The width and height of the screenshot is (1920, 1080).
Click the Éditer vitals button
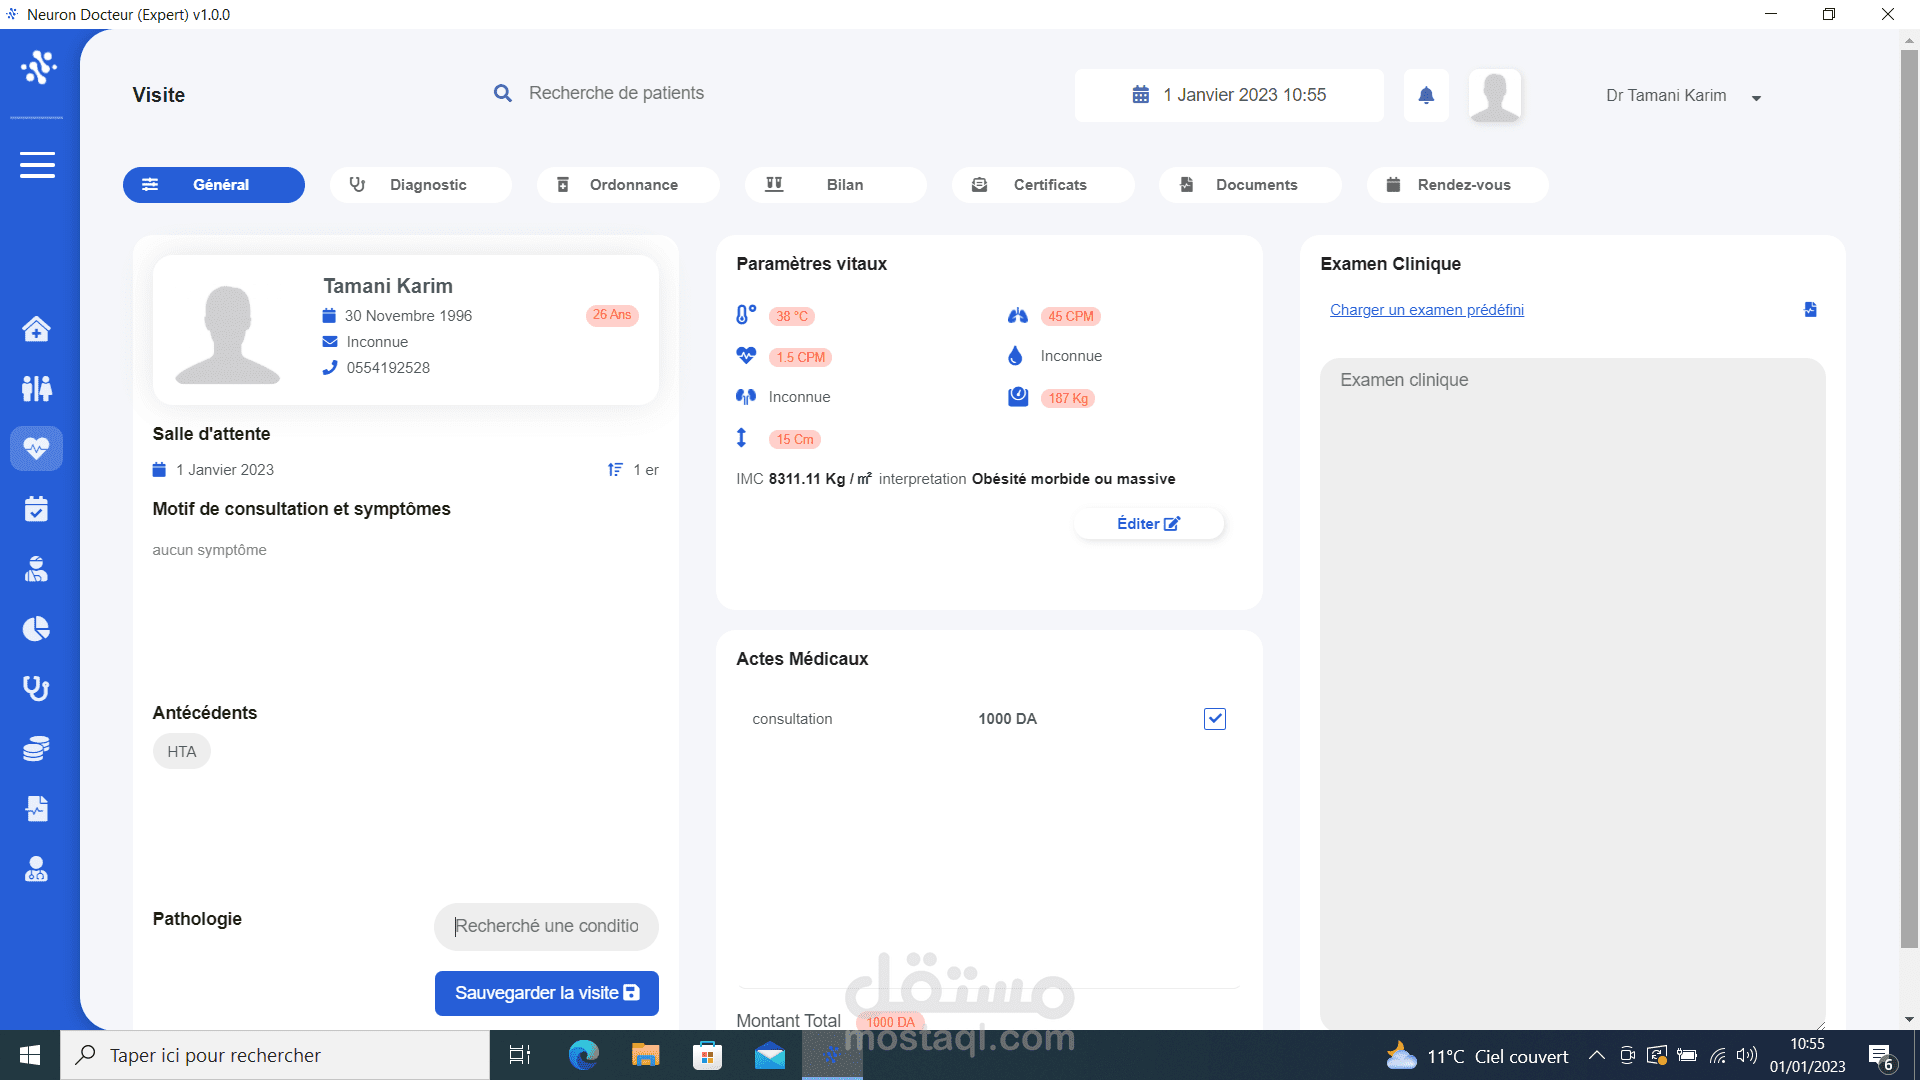pos(1148,524)
